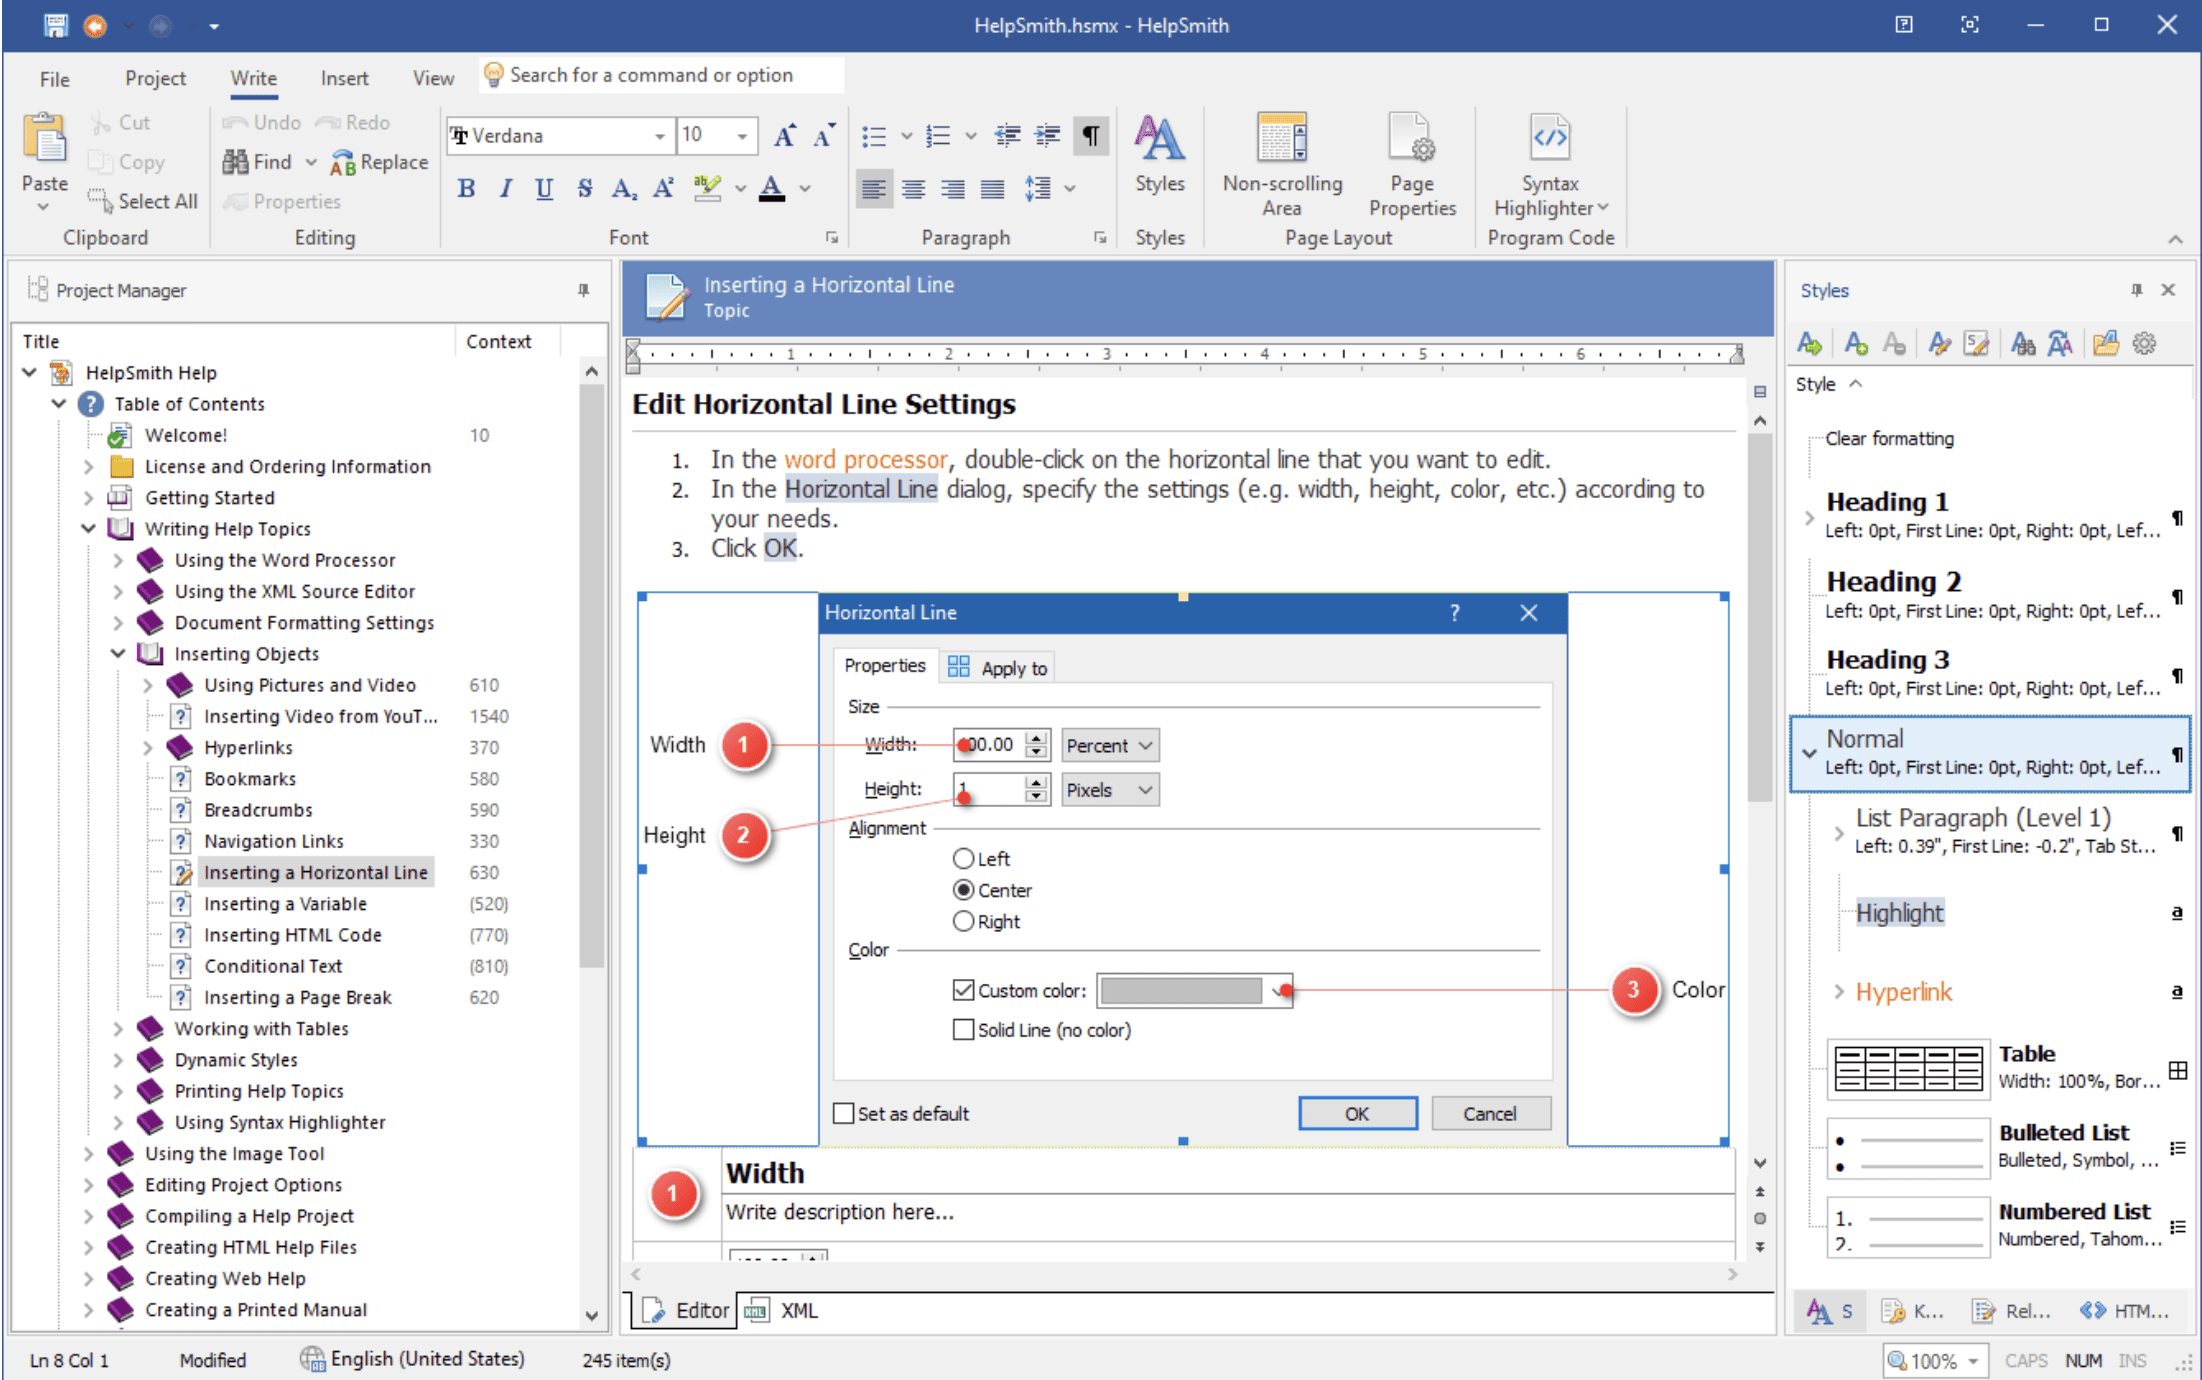The image size is (2202, 1380).
Task: Decrease paragraph indent
Action: click(x=1007, y=135)
